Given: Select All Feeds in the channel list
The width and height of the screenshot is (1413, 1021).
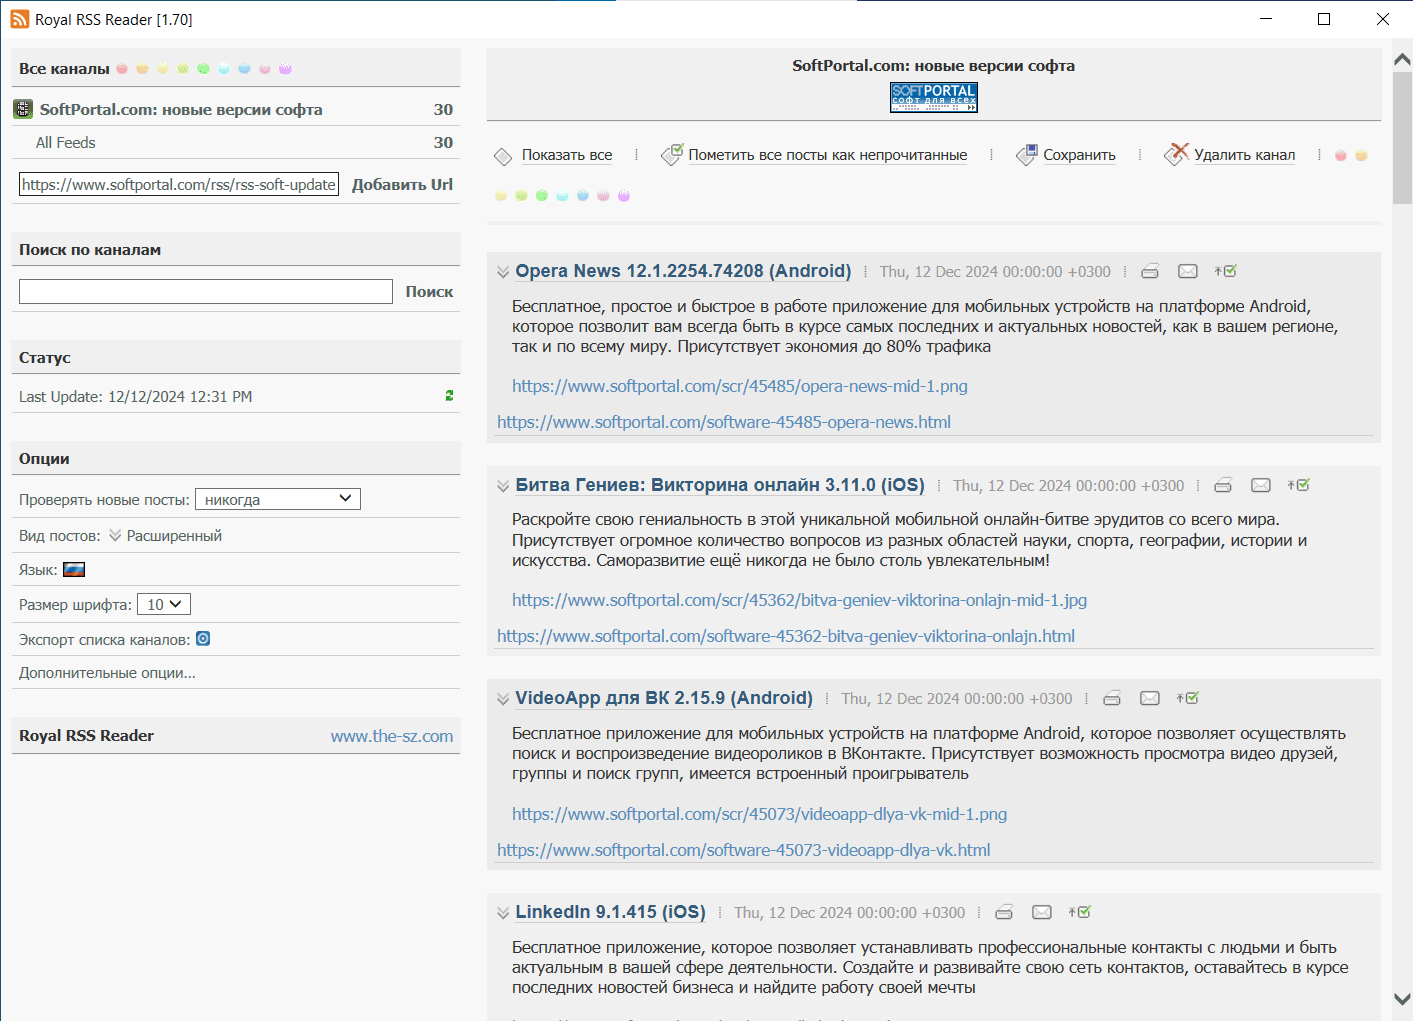Looking at the screenshot, I should pos(66,143).
